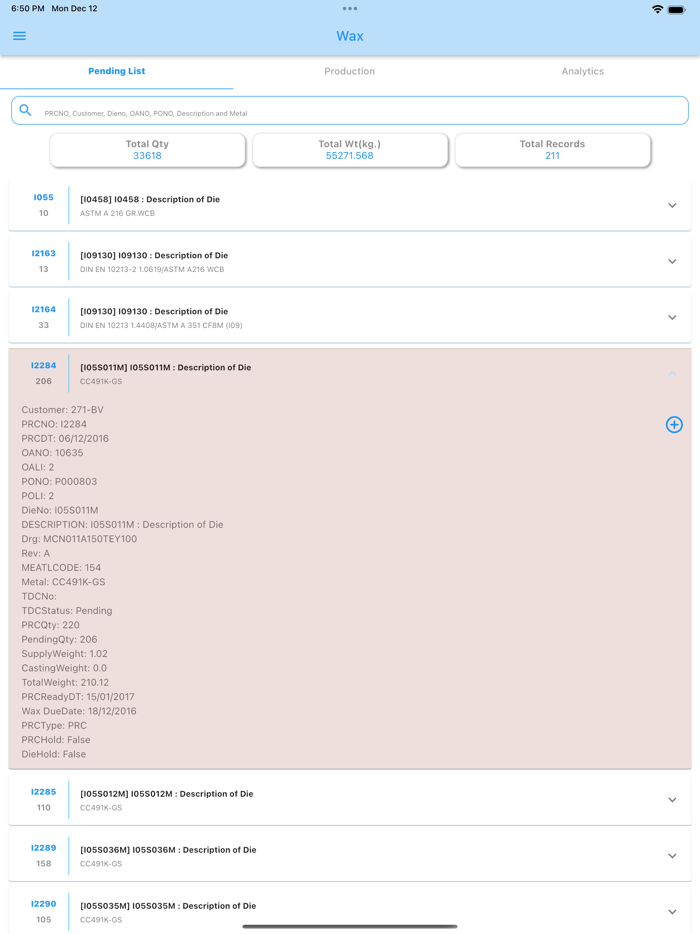Focus the PRCNO, Customer search field
Viewport: 700px width, 934px height.
pos(360,113)
